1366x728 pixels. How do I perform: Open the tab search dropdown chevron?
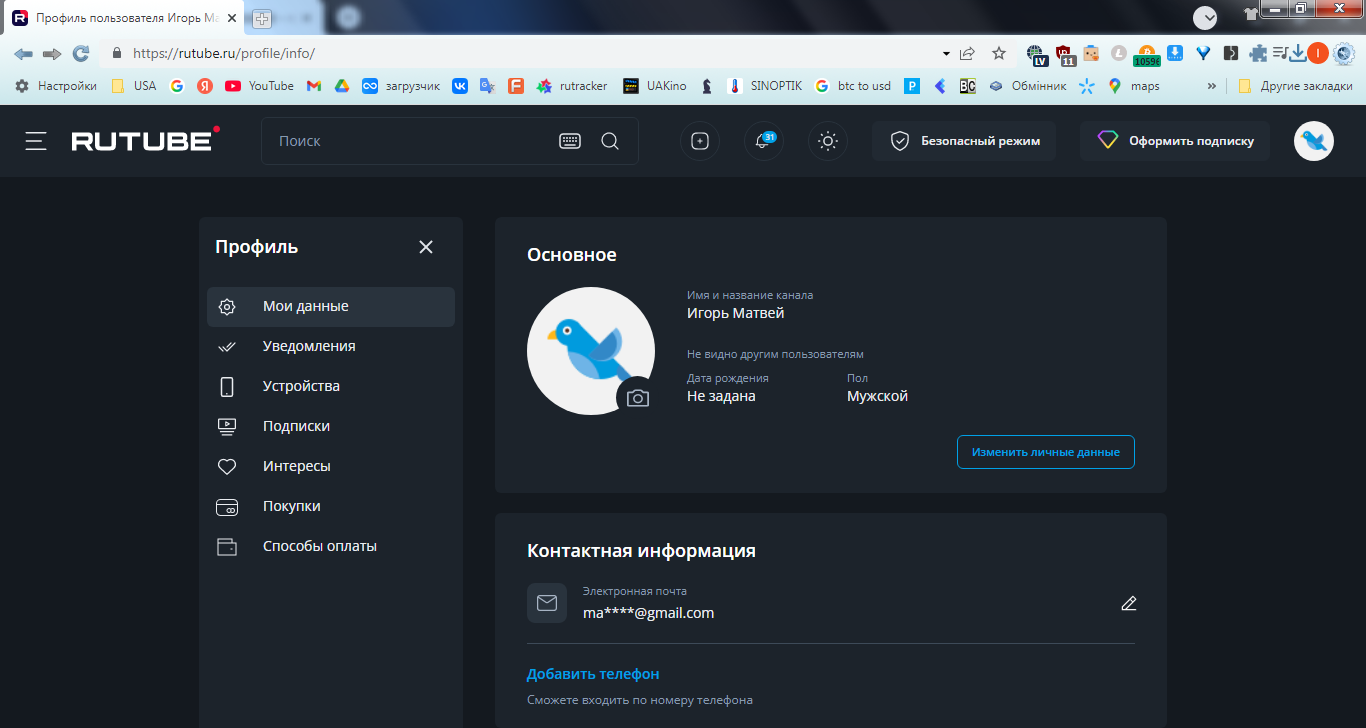click(x=1205, y=17)
